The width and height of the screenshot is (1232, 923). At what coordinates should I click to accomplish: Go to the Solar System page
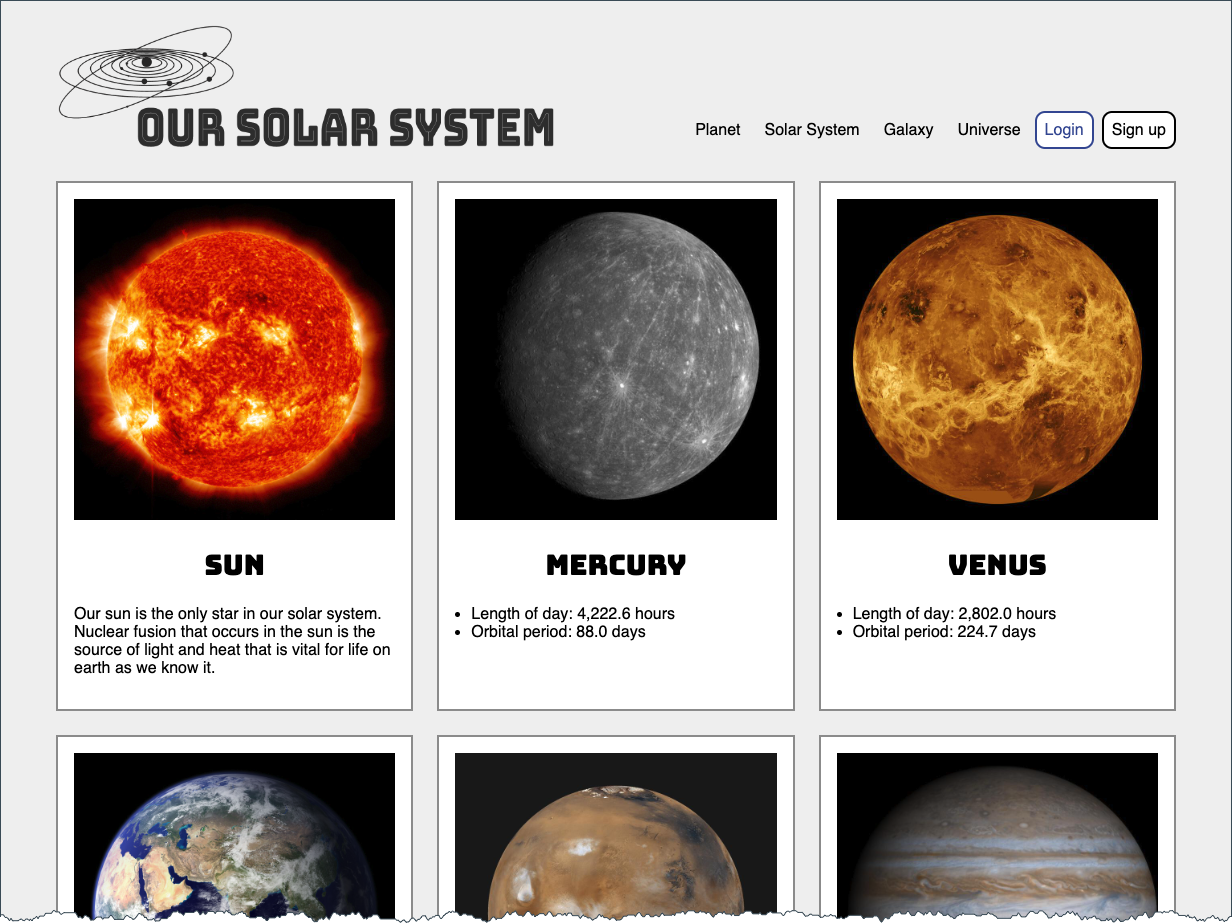click(x=811, y=130)
